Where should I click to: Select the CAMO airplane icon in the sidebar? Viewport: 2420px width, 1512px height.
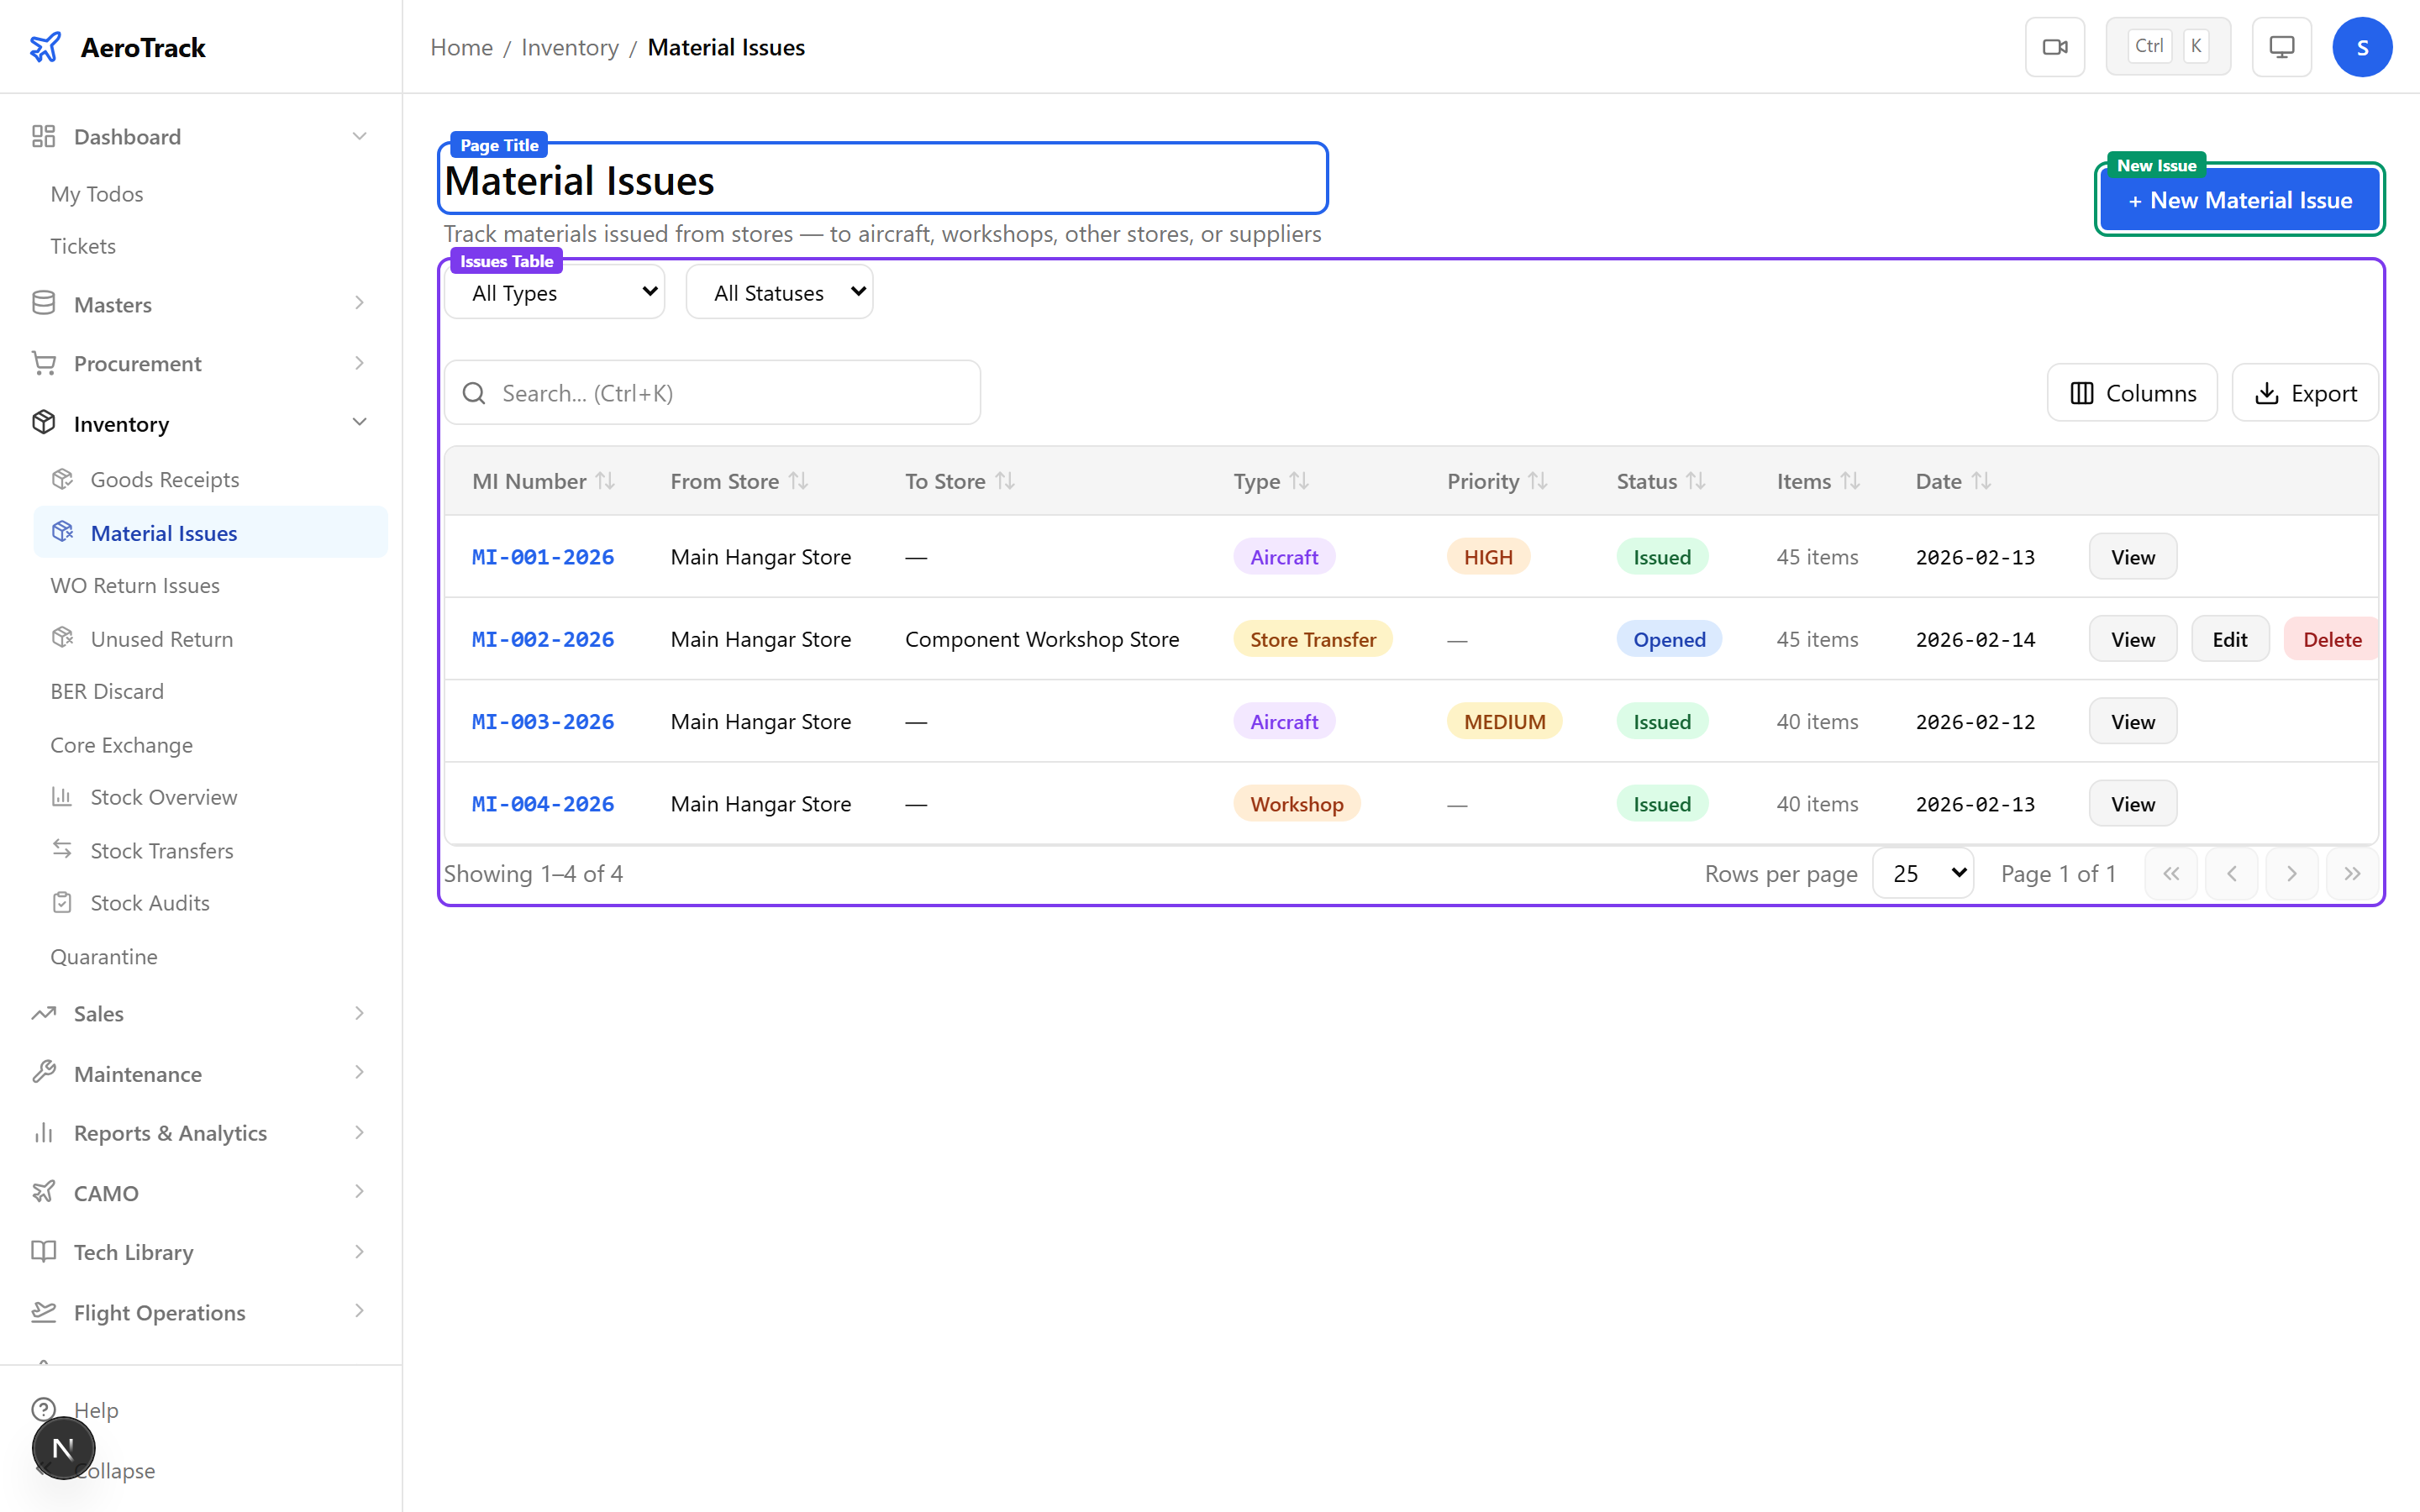43,1192
